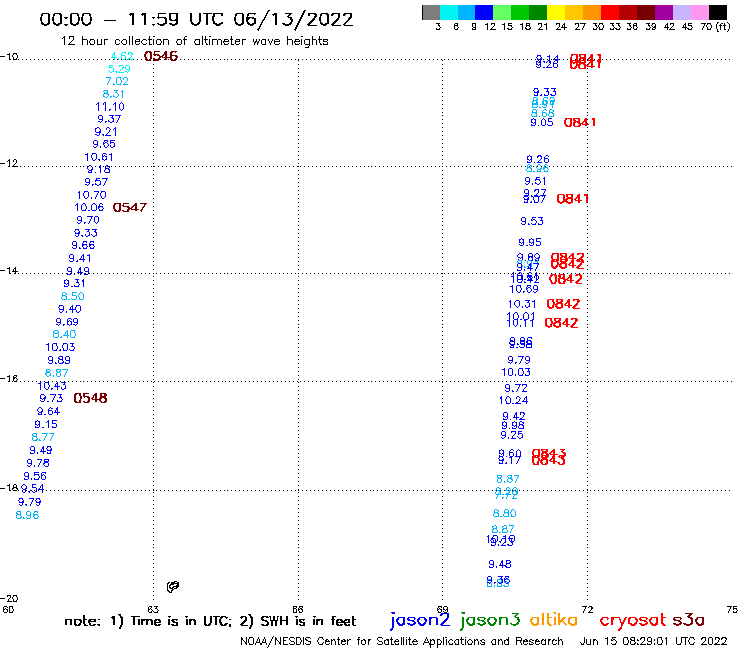Click the wave height value 10.24

[x=513, y=400]
